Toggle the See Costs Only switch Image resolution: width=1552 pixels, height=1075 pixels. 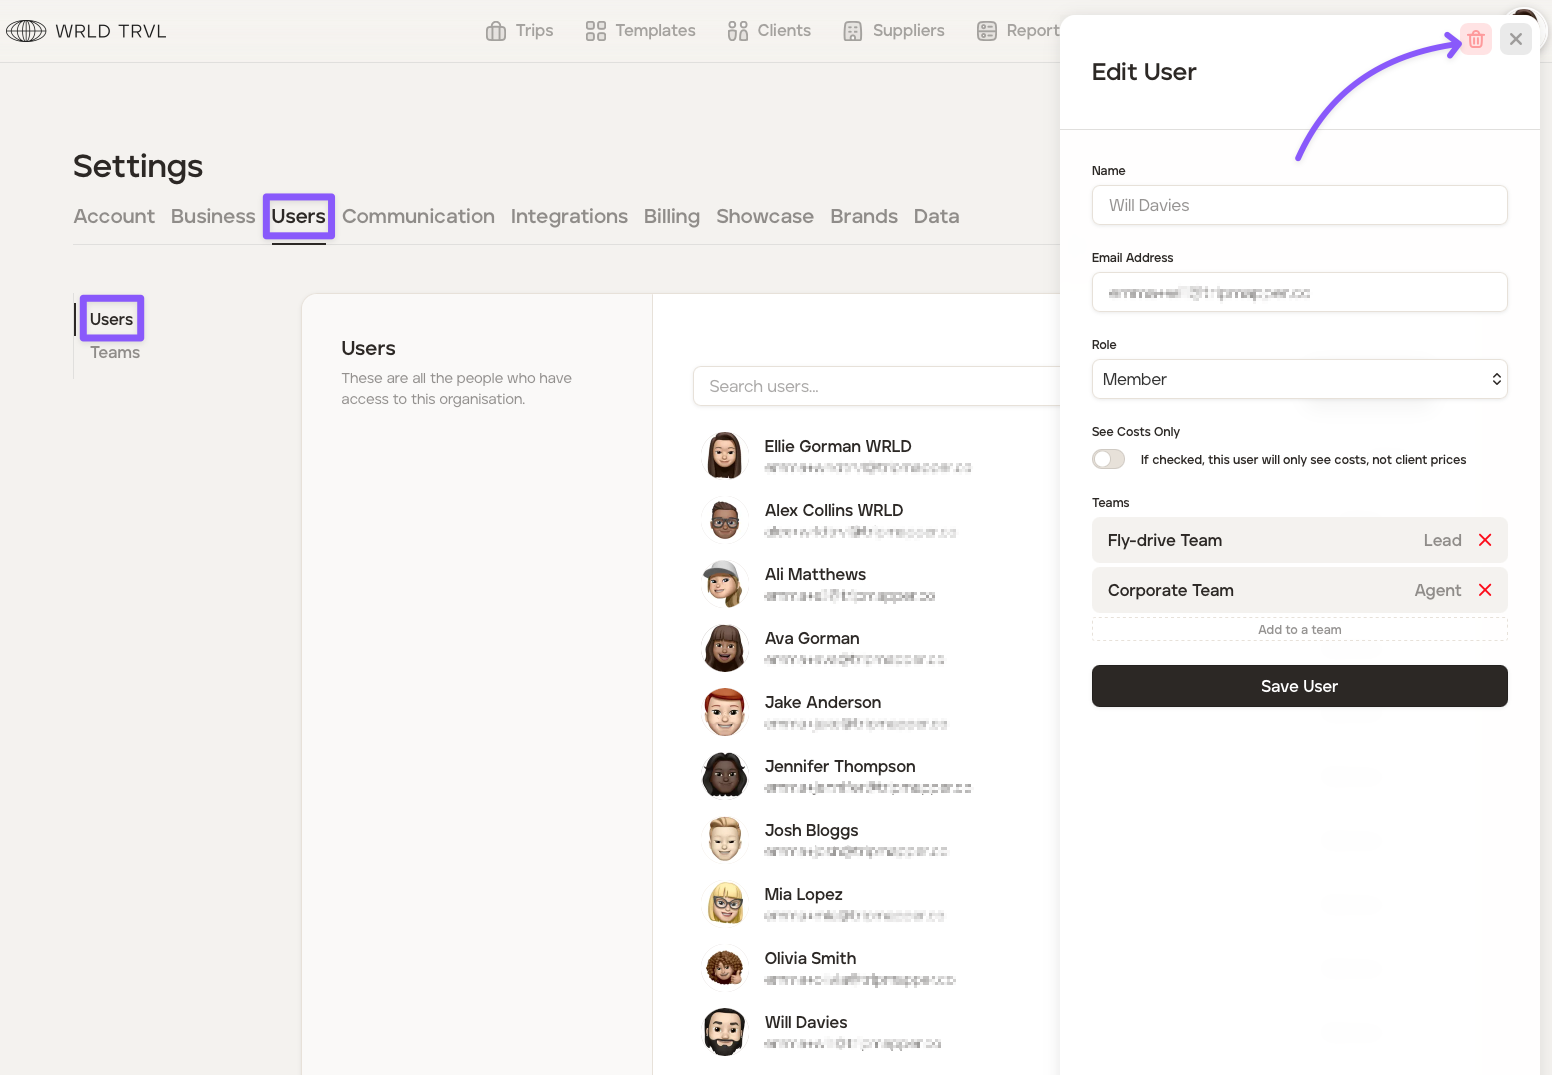(1108, 459)
